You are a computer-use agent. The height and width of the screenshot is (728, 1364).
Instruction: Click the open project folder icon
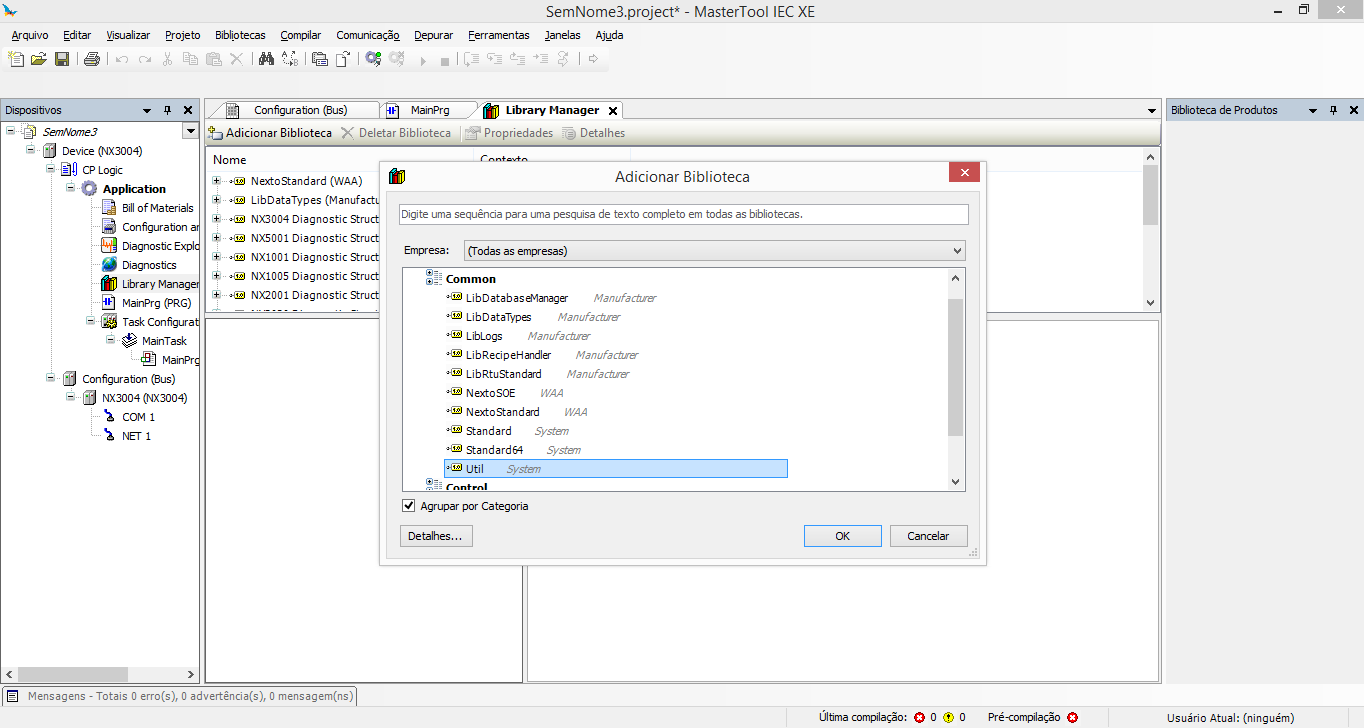[x=39, y=59]
